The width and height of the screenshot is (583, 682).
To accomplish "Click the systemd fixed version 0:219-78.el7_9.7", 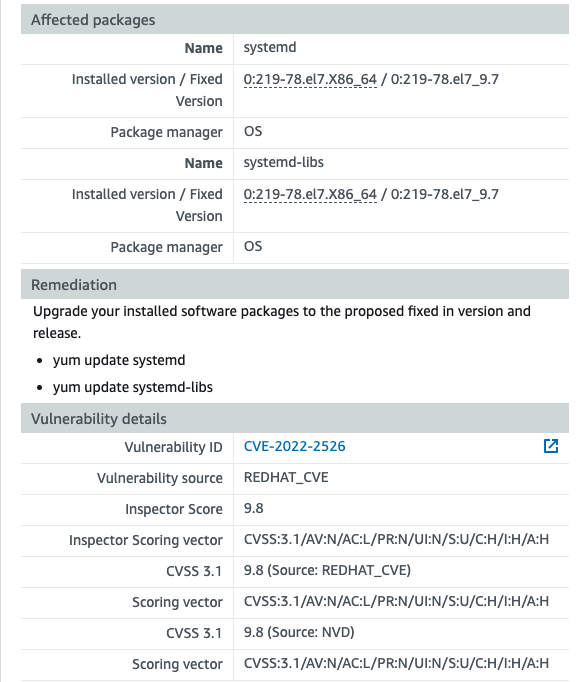I will click(445, 79).
